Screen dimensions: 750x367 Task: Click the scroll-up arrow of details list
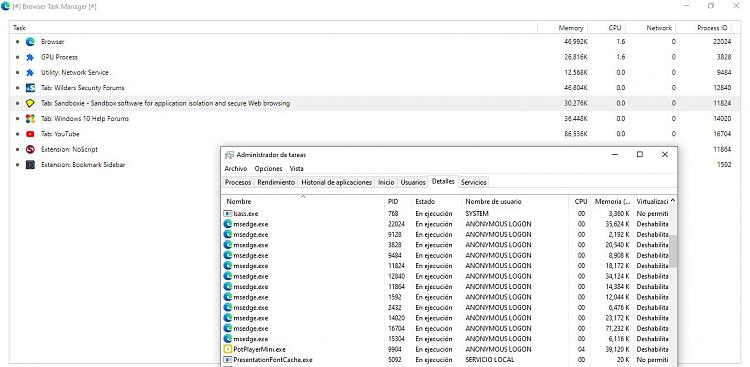click(673, 201)
